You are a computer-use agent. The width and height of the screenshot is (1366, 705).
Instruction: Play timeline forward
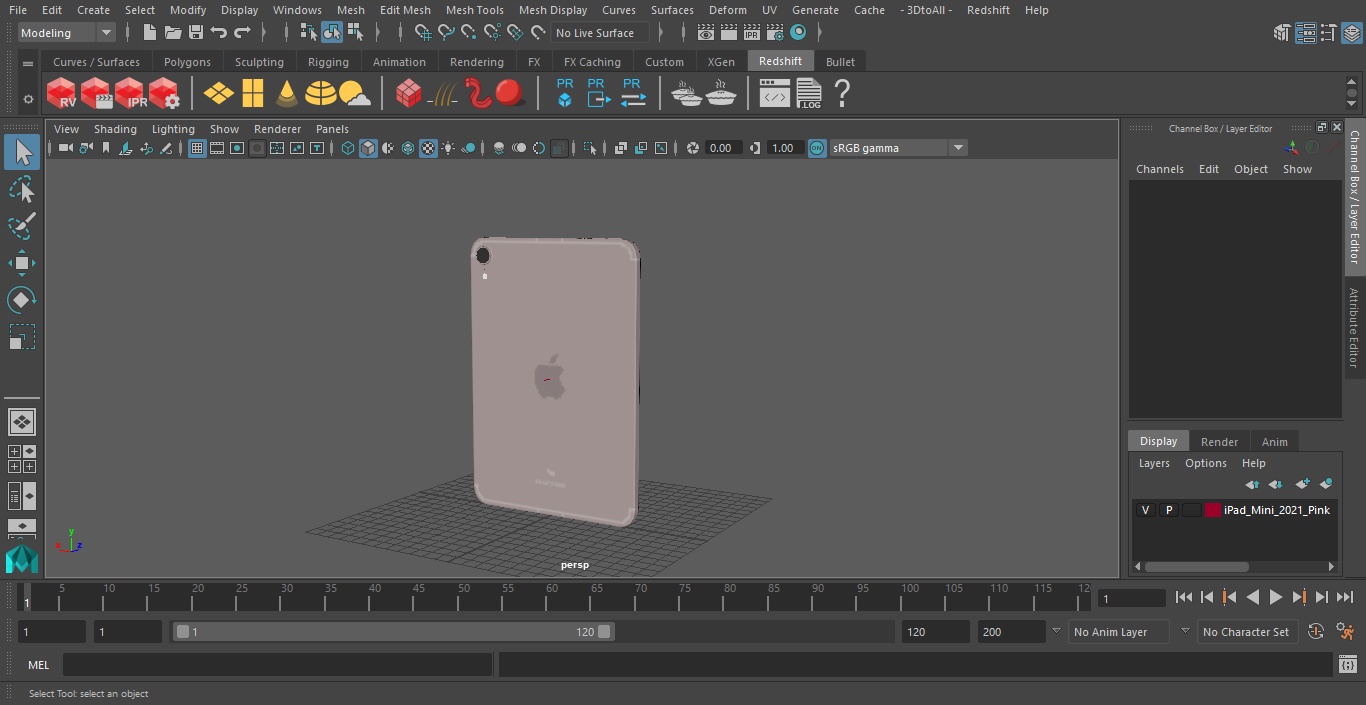tap(1275, 597)
